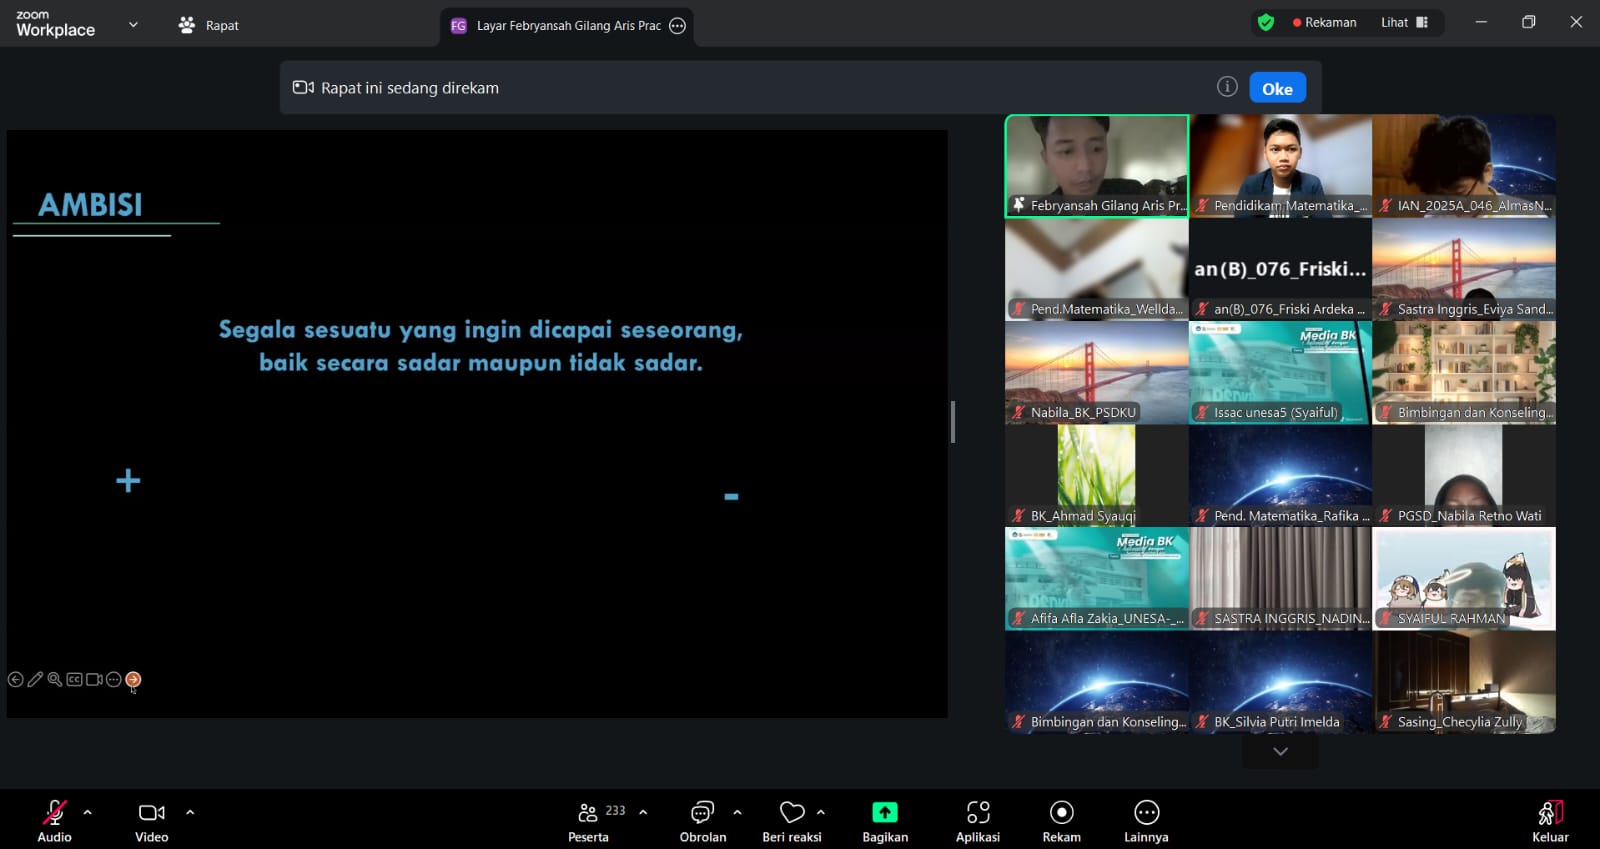The height and width of the screenshot is (849, 1600).
Task: Click the Beri reaksi heart icon
Action: 792,813
